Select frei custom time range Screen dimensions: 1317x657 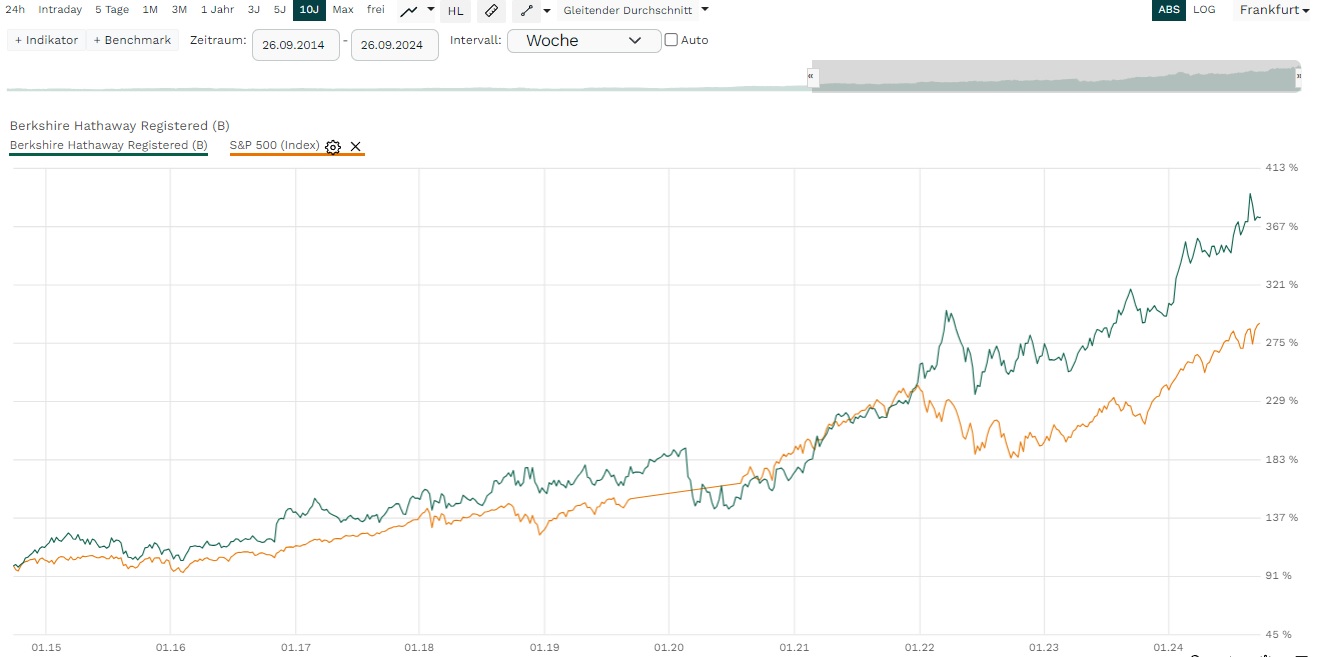pyautogui.click(x=376, y=10)
